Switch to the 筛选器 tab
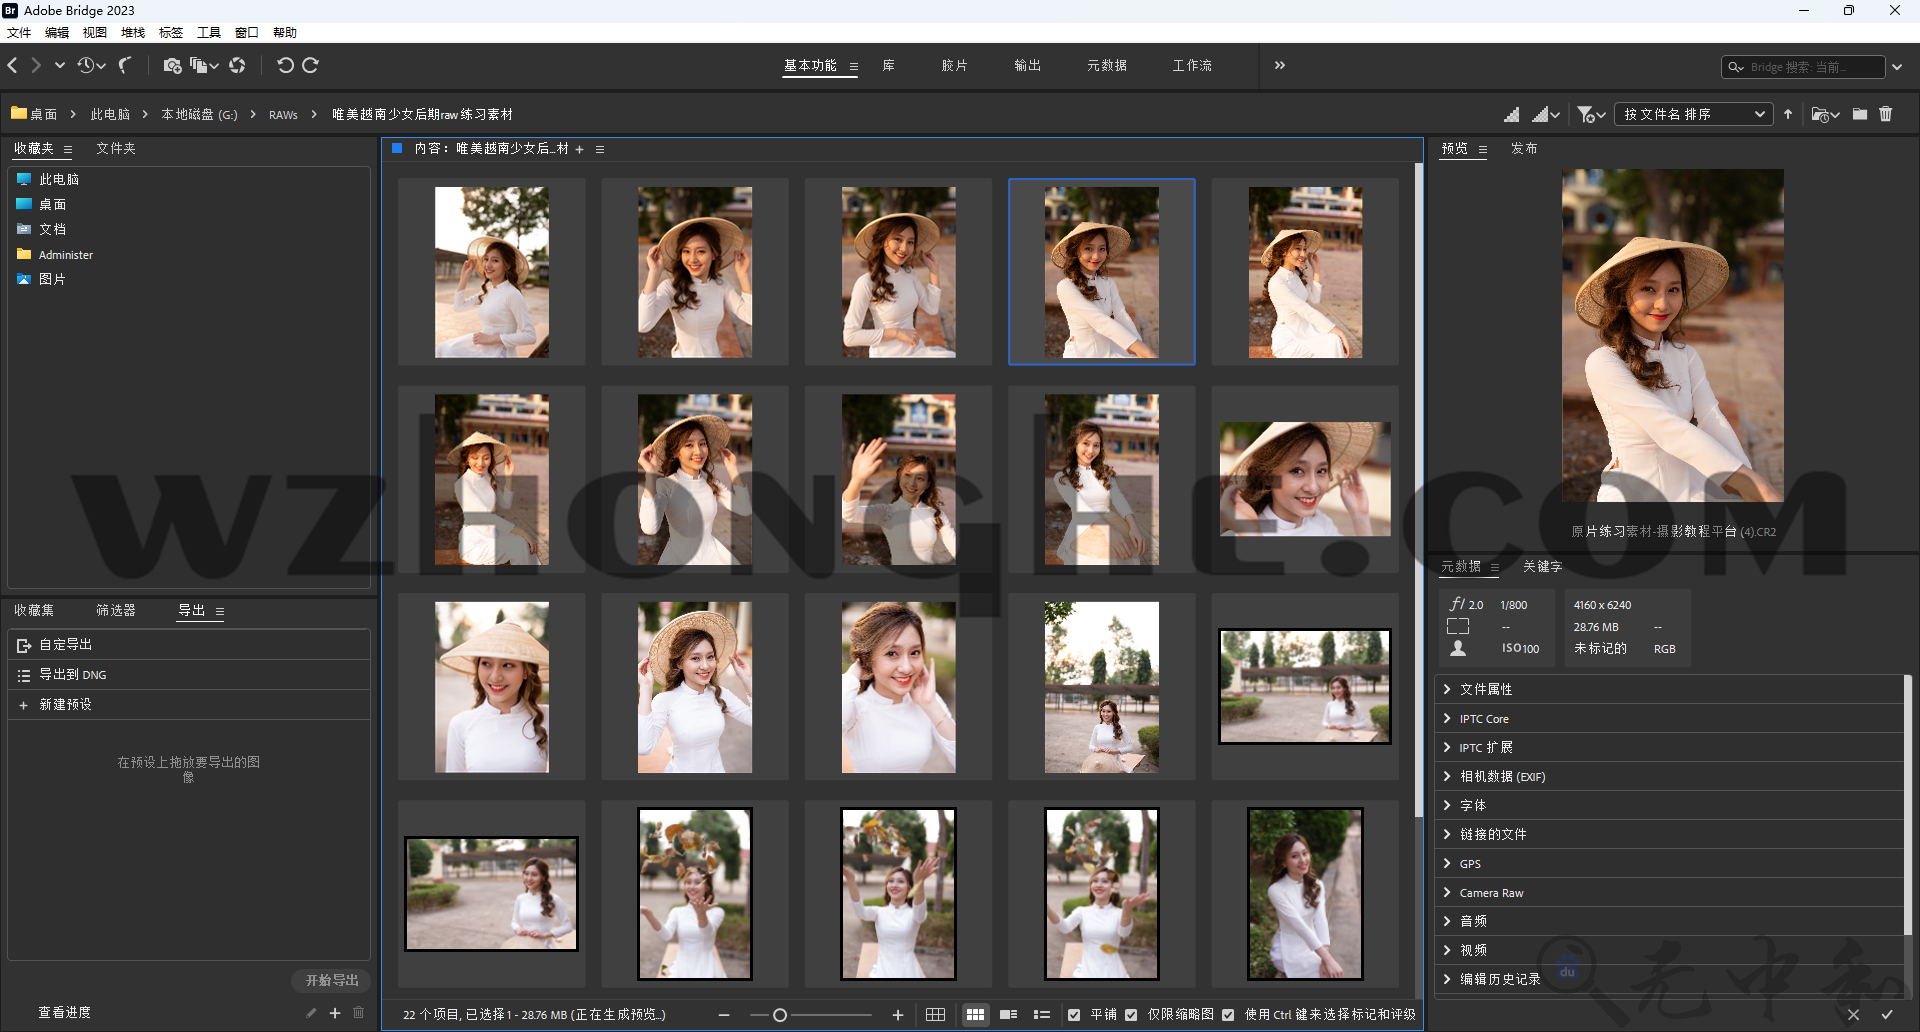The width and height of the screenshot is (1920, 1032). (115, 610)
